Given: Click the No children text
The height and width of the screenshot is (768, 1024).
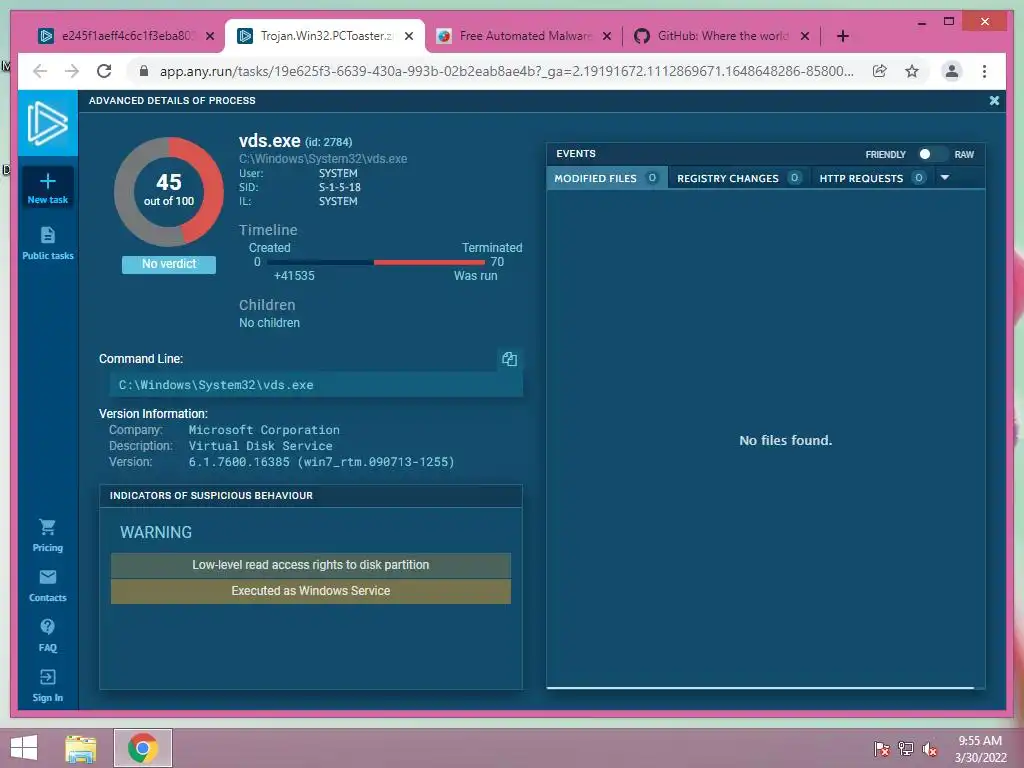Looking at the screenshot, I should click(x=269, y=323).
